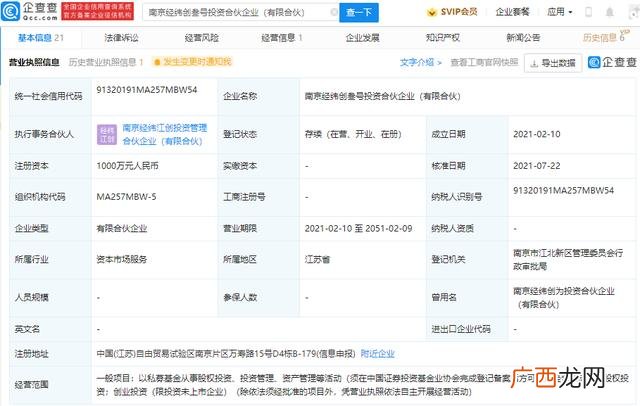Viewport: 640px width, 406px height.
Task: Open 文字介绍 link
Action: pos(420,62)
